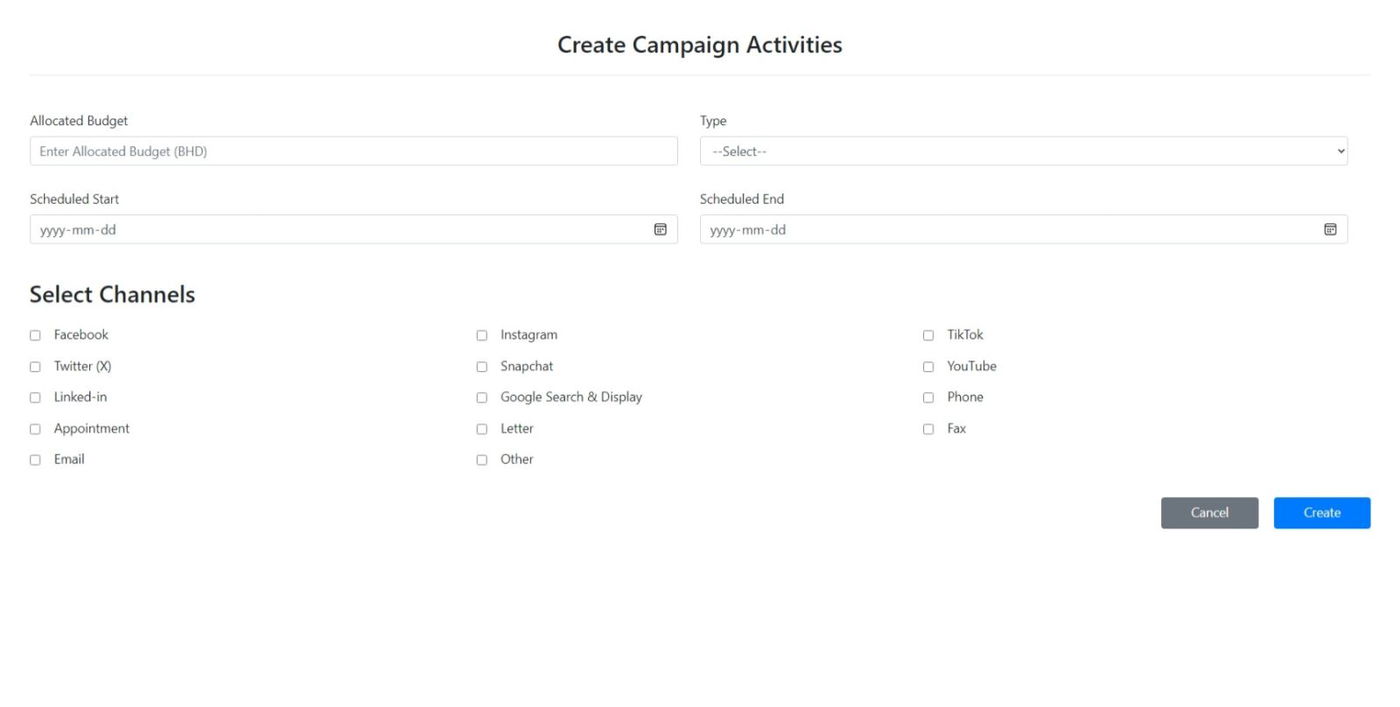Click the Allocated Budget input field
The image size is (1400, 707).
353,151
